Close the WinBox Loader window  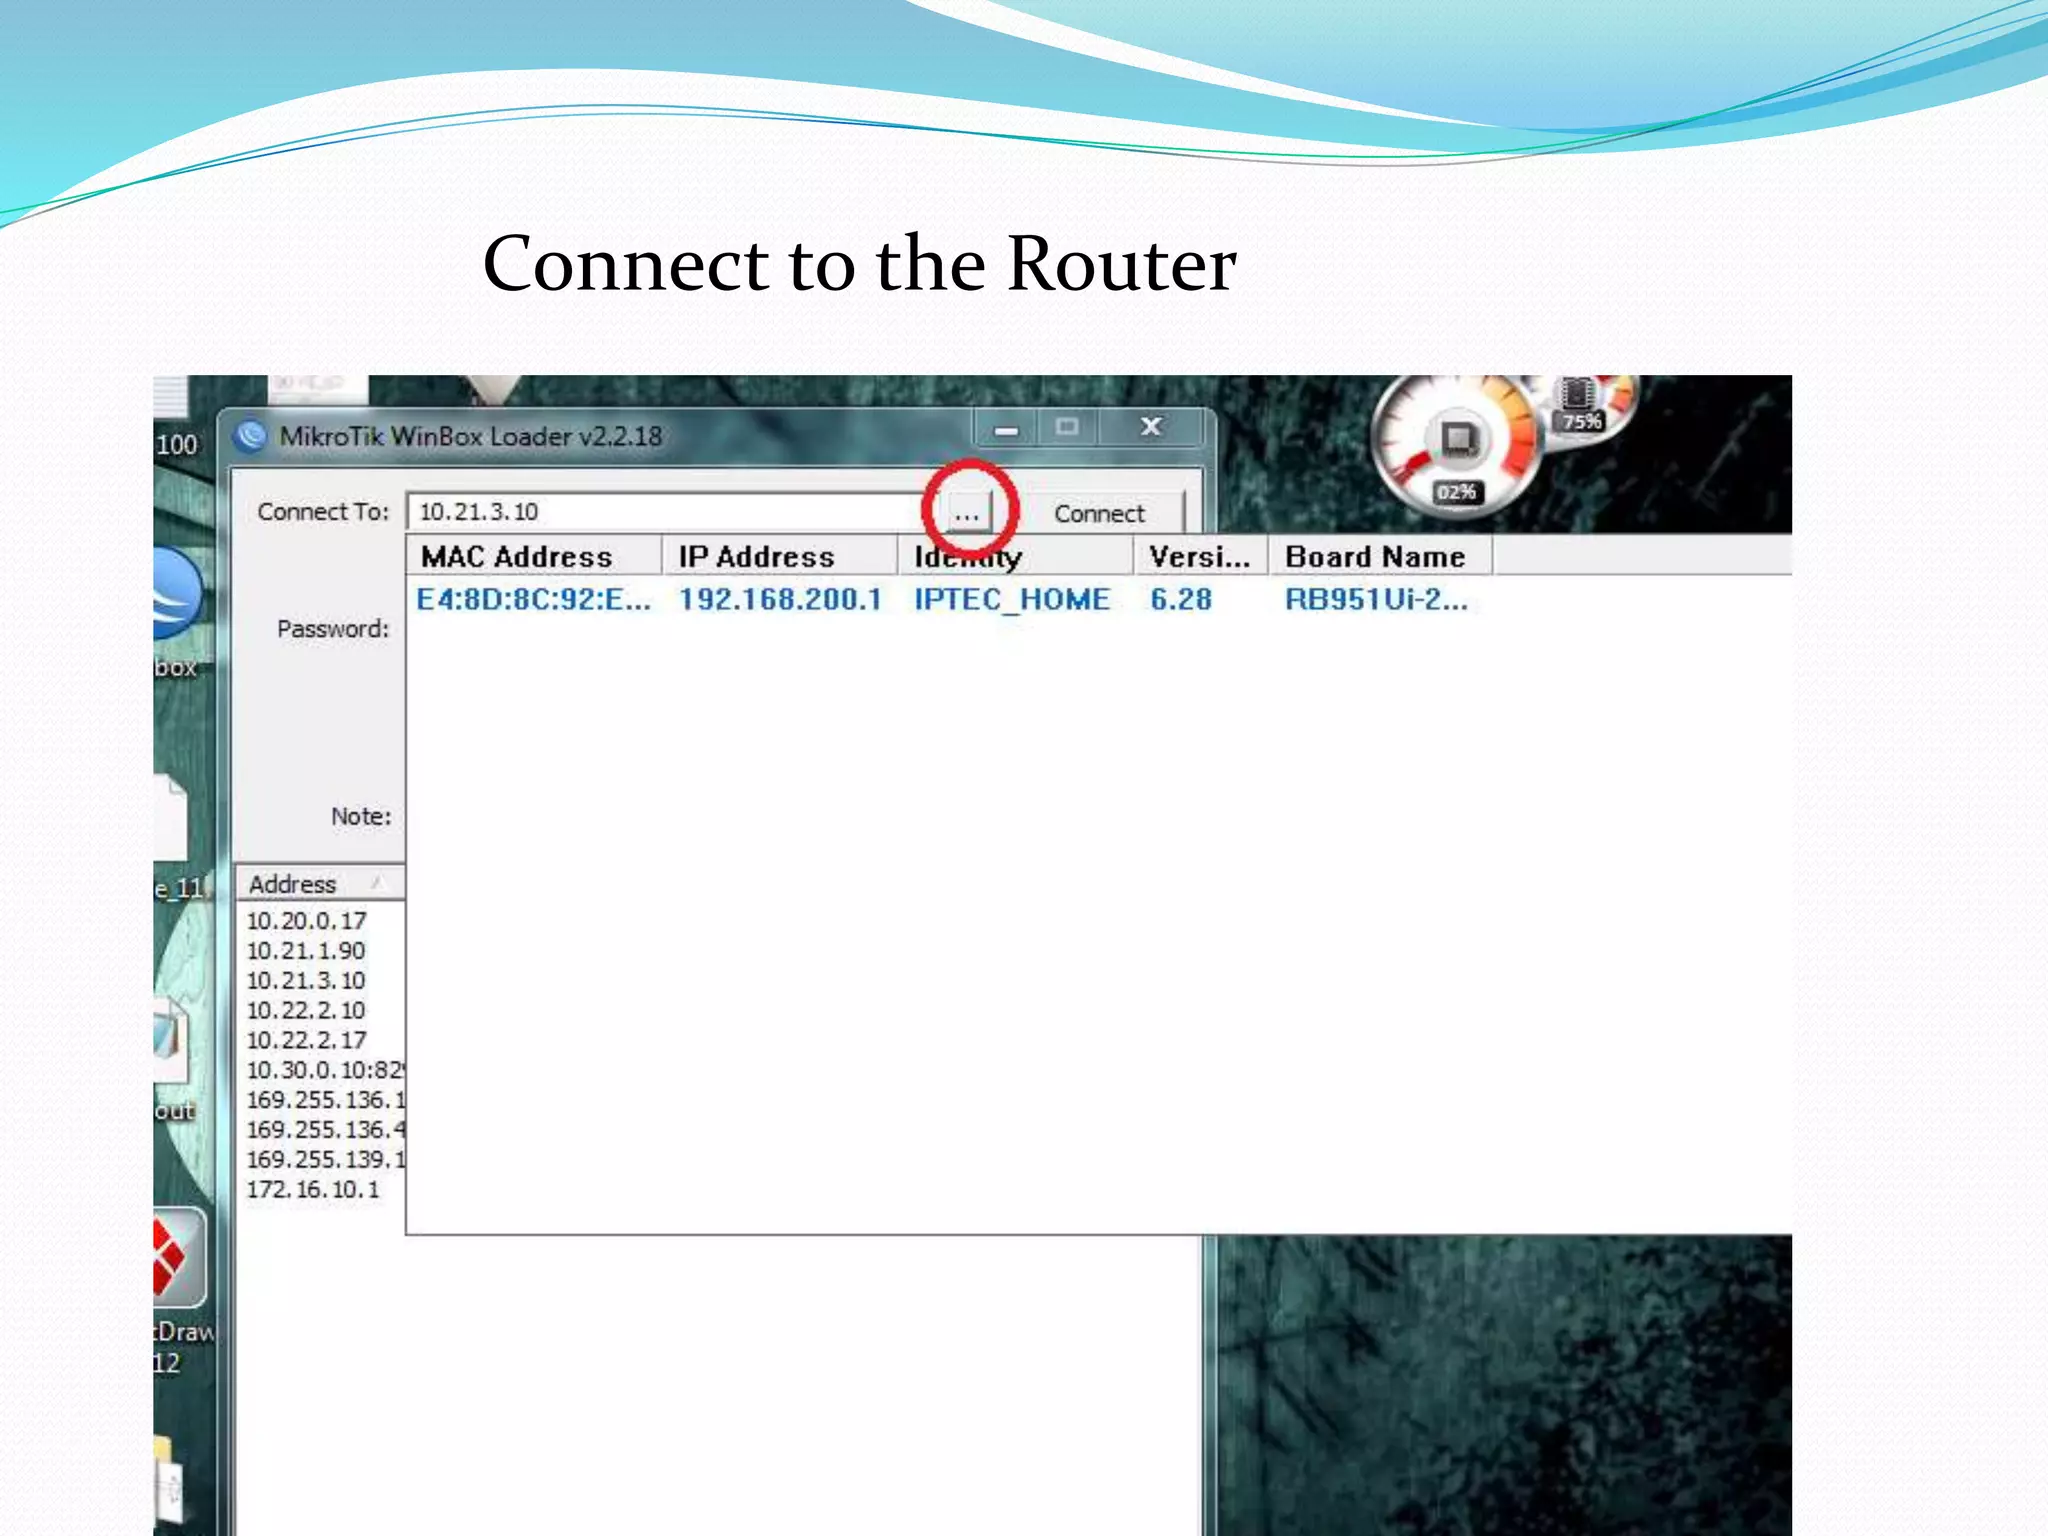[1151, 428]
